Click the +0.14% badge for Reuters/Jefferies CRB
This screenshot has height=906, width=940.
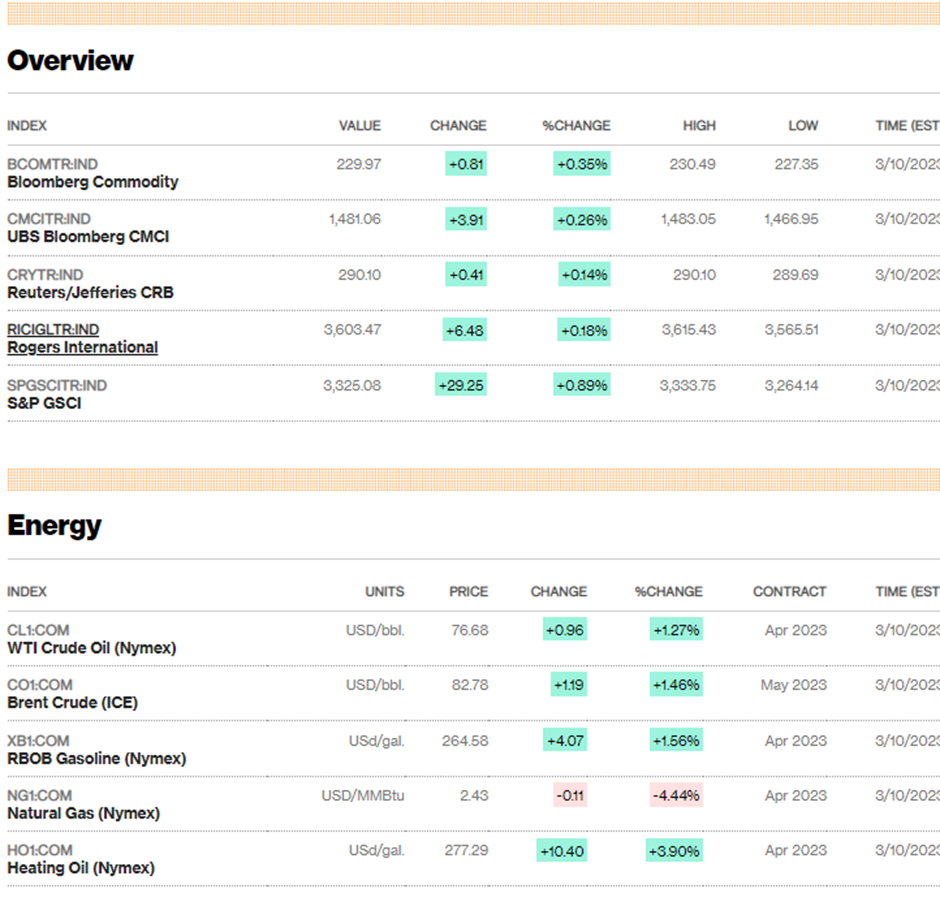(x=584, y=275)
